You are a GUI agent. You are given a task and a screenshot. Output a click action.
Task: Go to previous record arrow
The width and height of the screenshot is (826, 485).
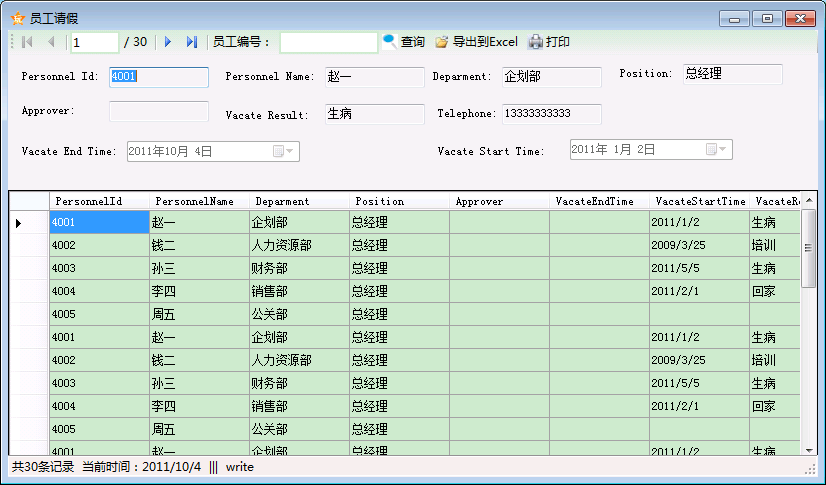point(51,42)
